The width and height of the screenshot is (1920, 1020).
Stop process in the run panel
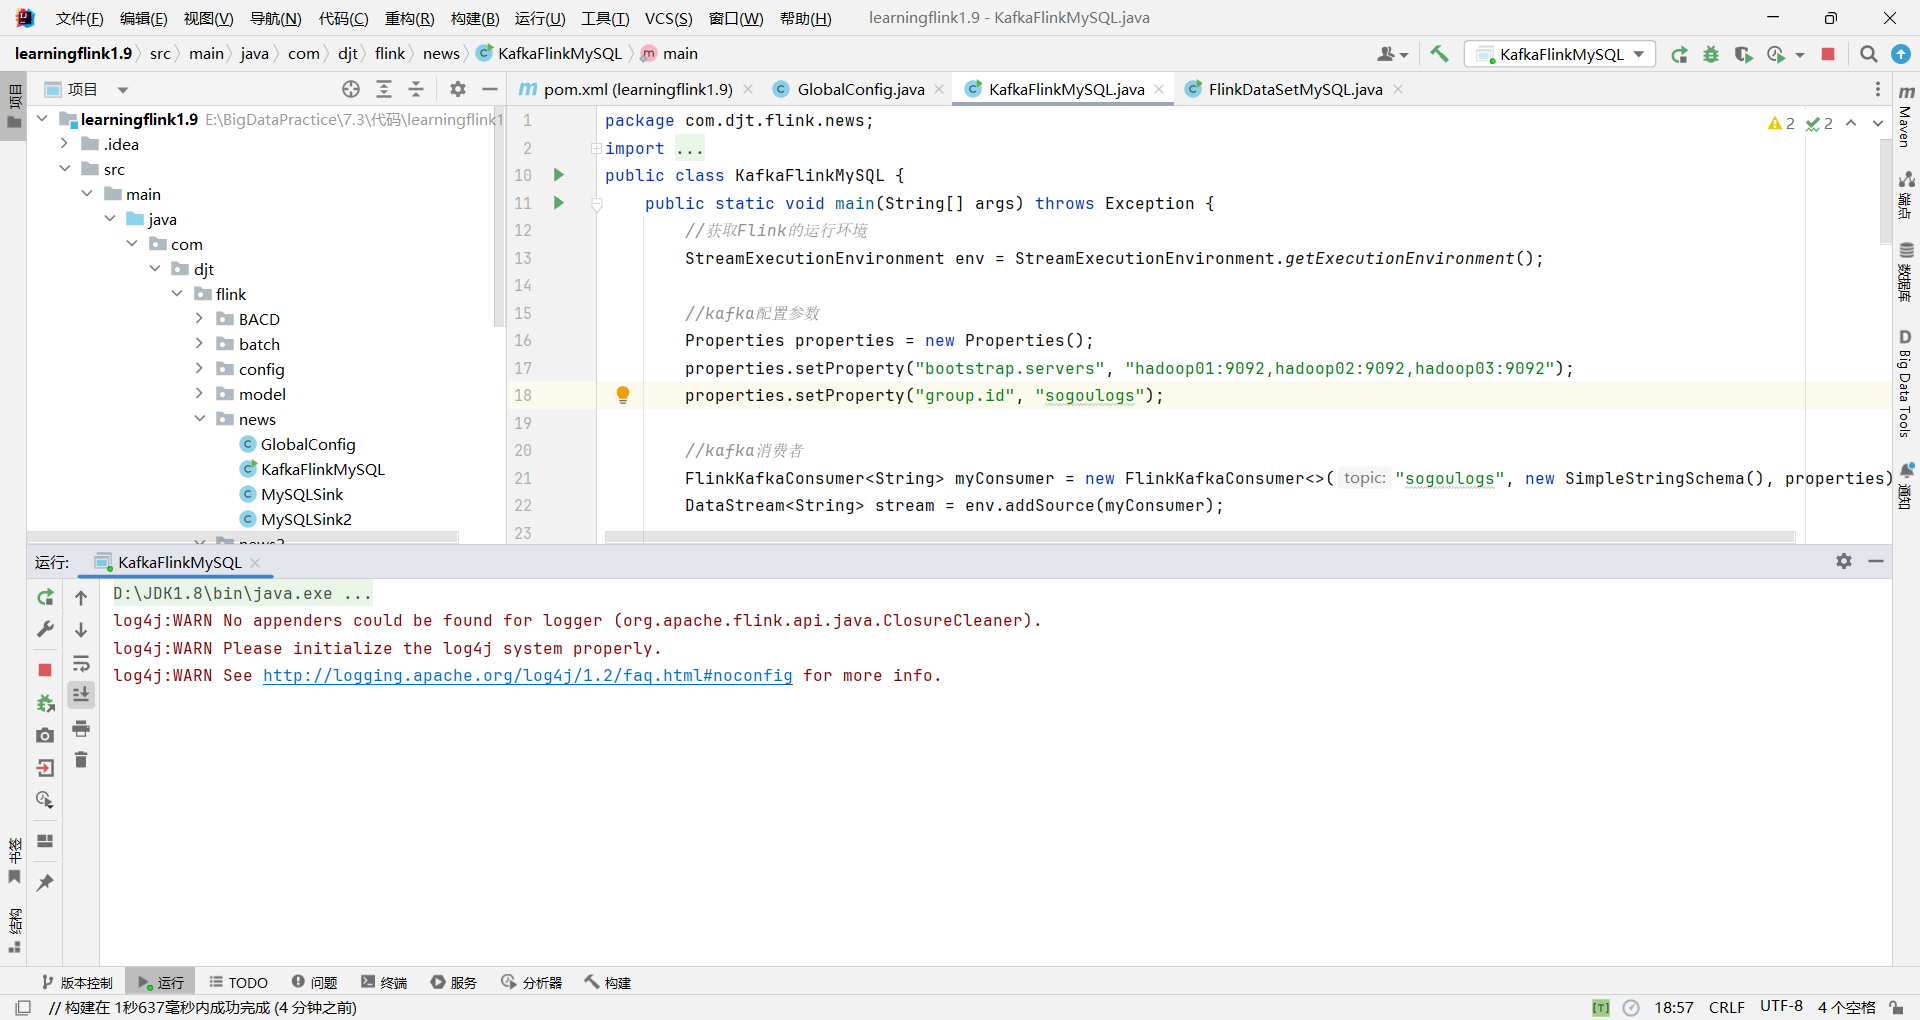pyautogui.click(x=45, y=669)
